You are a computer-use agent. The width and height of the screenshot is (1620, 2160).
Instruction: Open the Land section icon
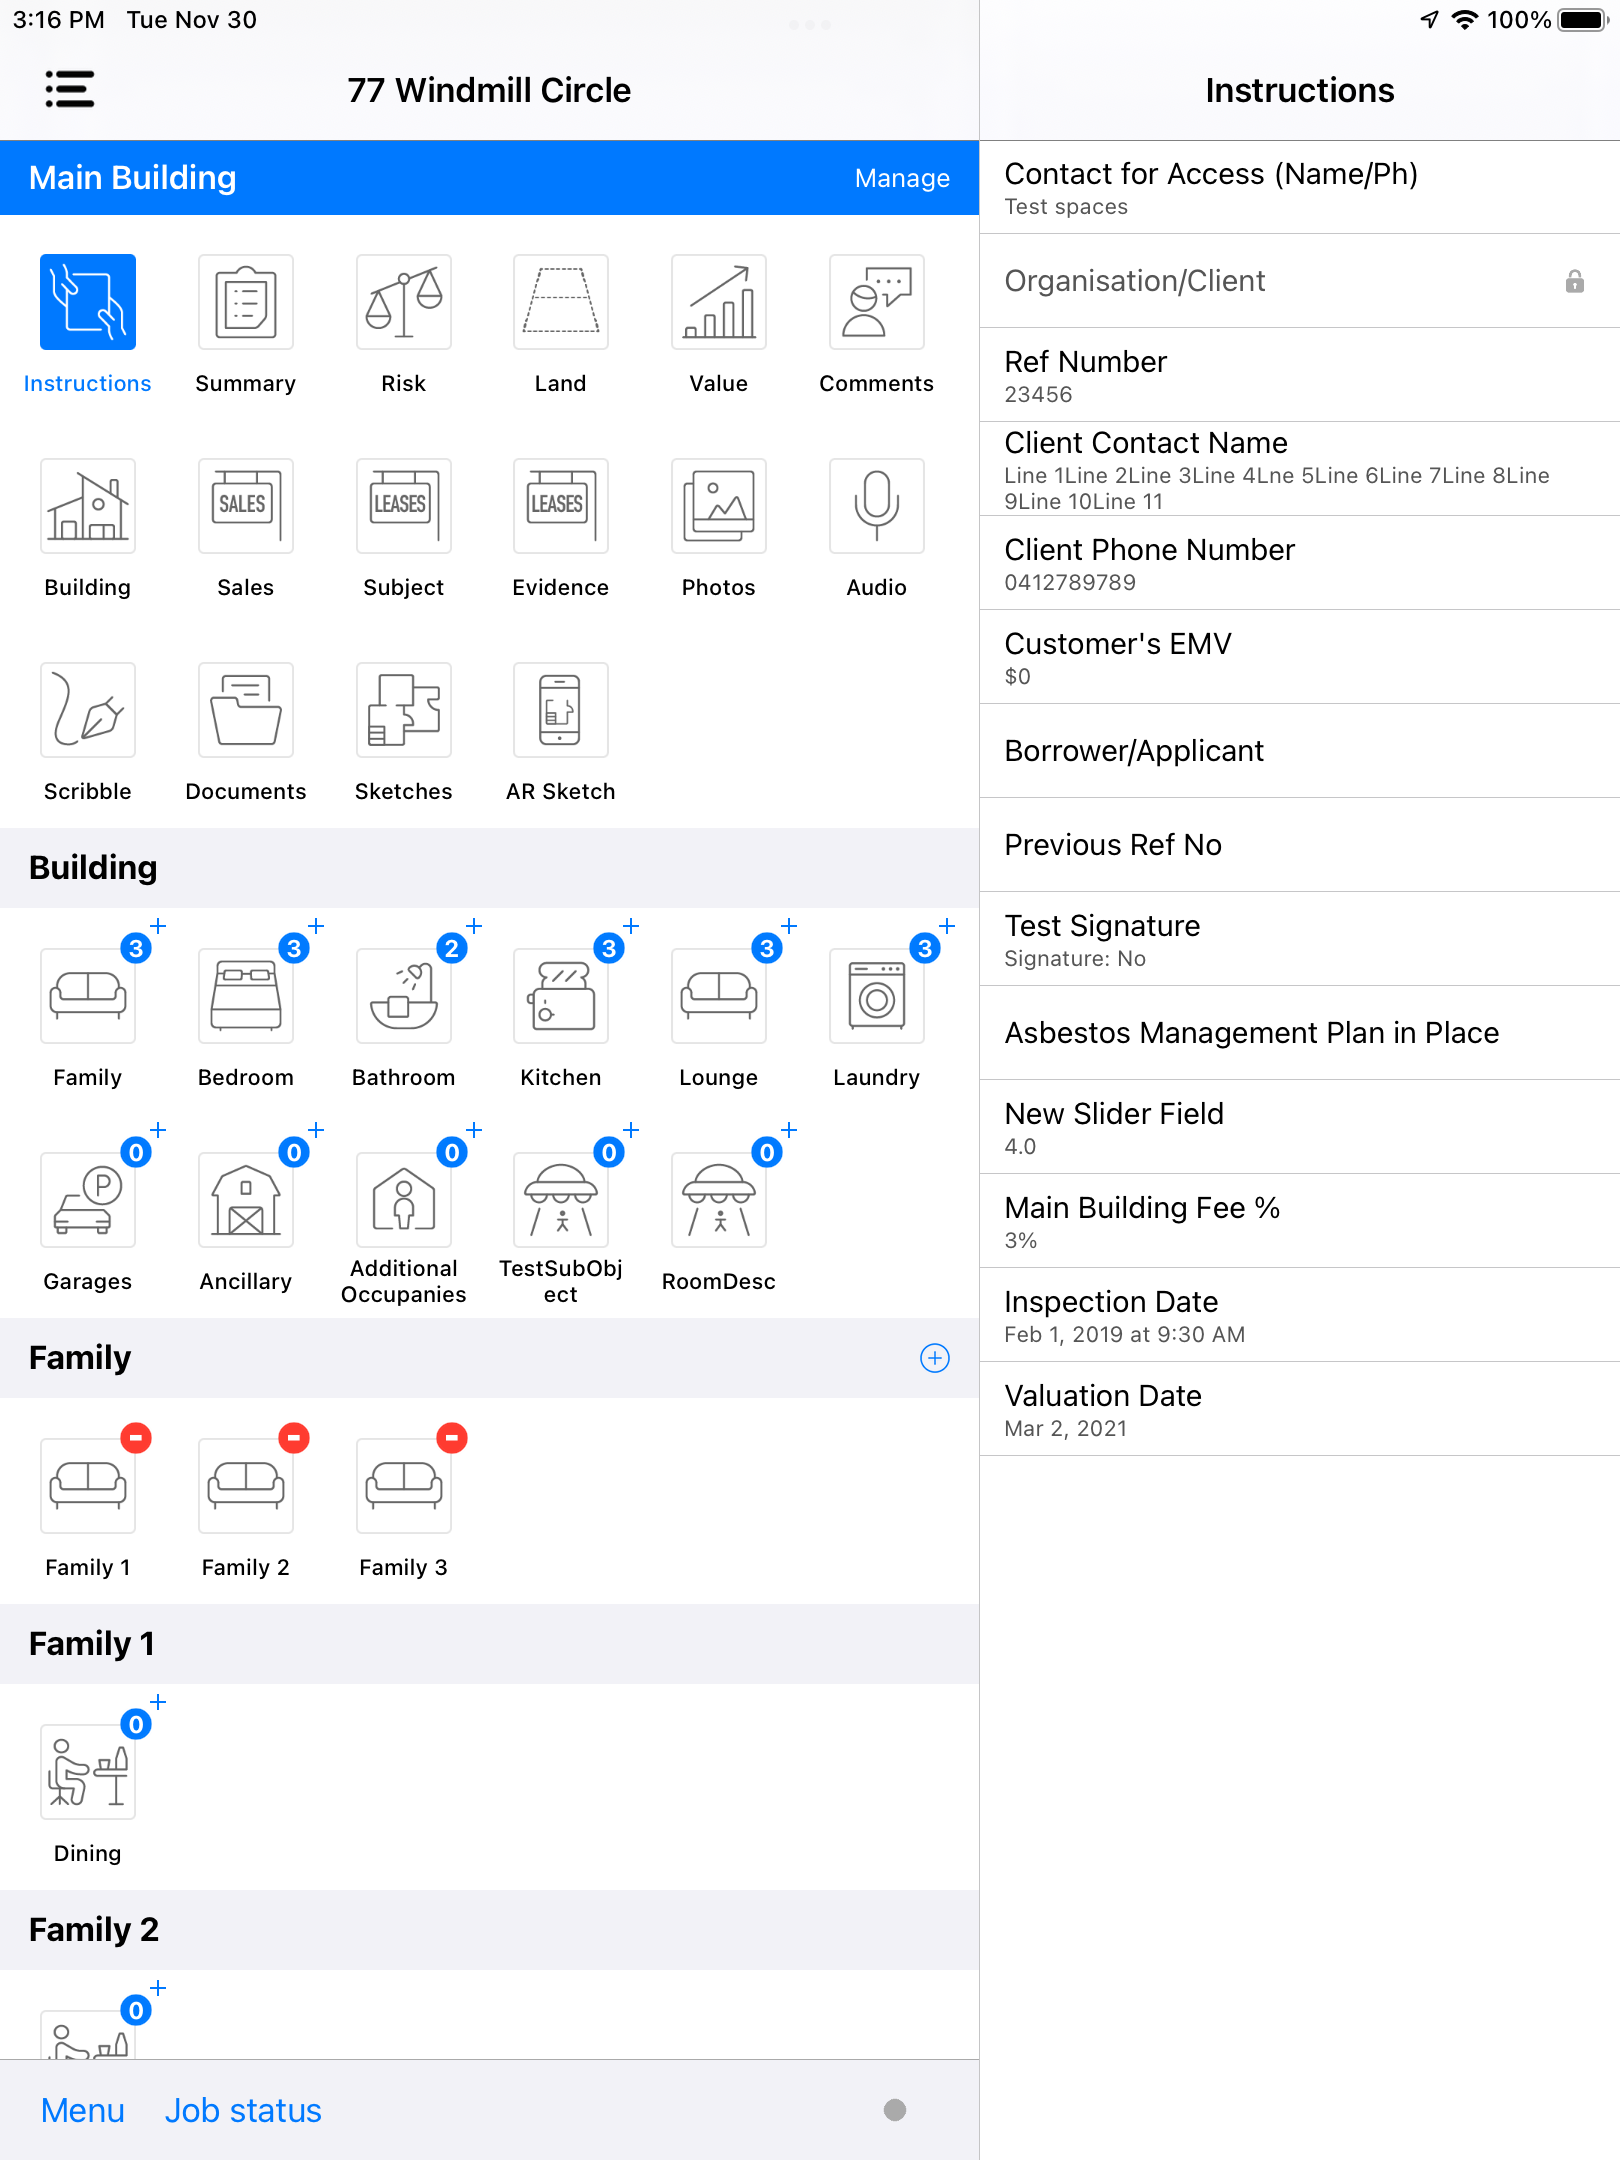click(561, 302)
